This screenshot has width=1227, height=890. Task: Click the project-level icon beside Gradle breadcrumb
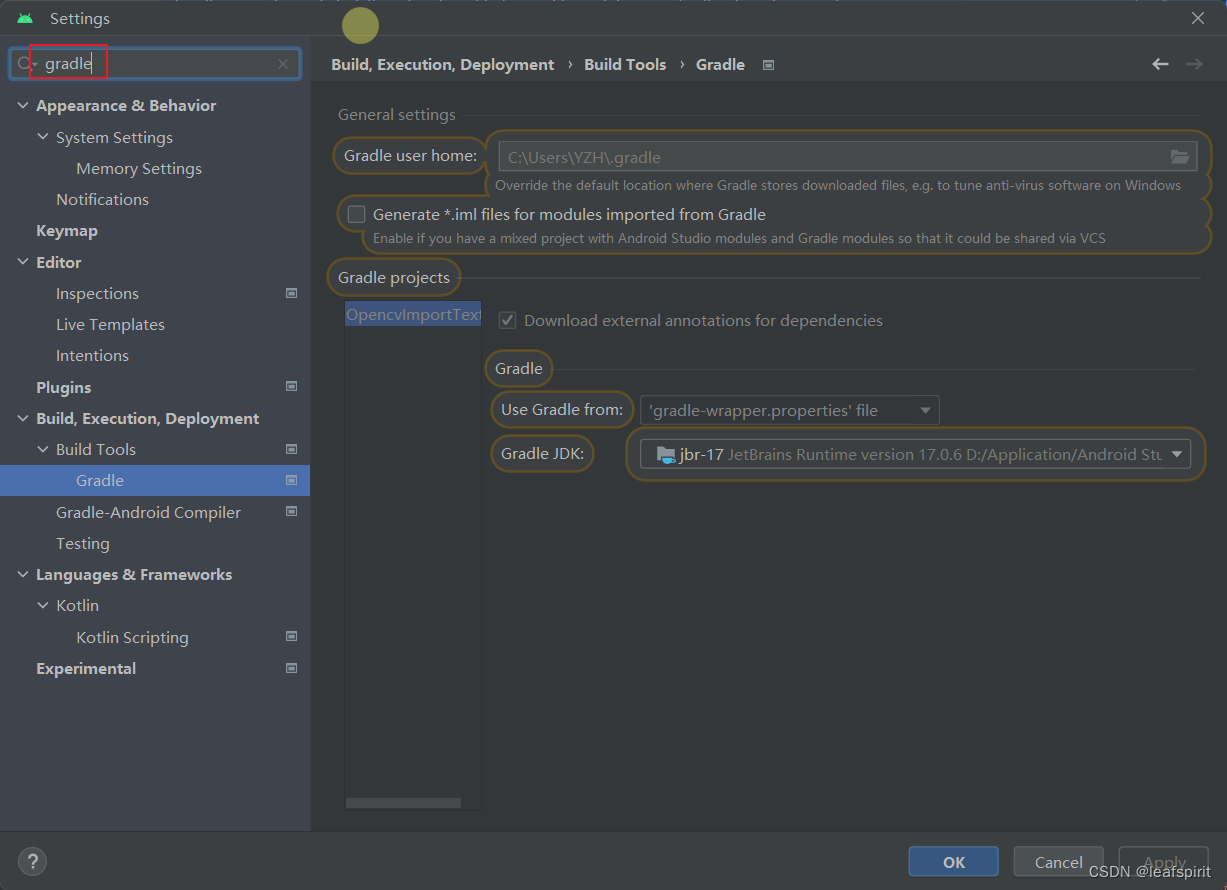click(x=768, y=65)
